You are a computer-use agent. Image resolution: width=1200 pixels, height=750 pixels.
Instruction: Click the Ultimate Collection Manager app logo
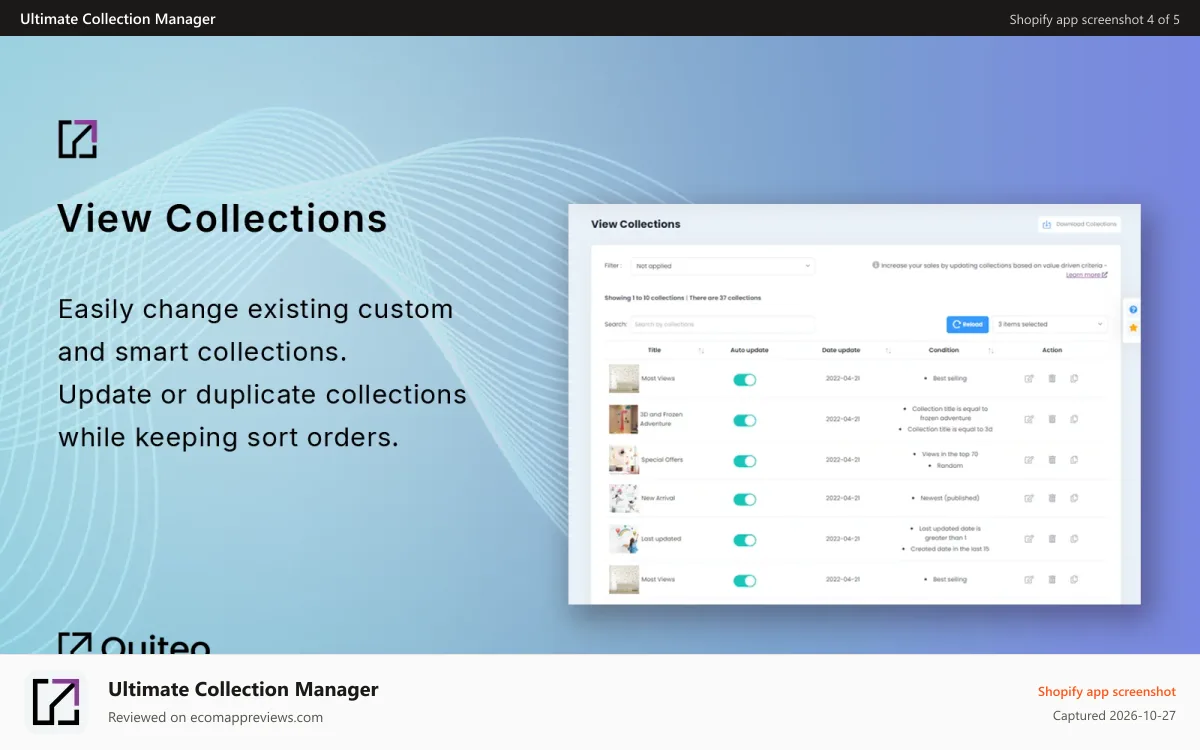point(56,702)
